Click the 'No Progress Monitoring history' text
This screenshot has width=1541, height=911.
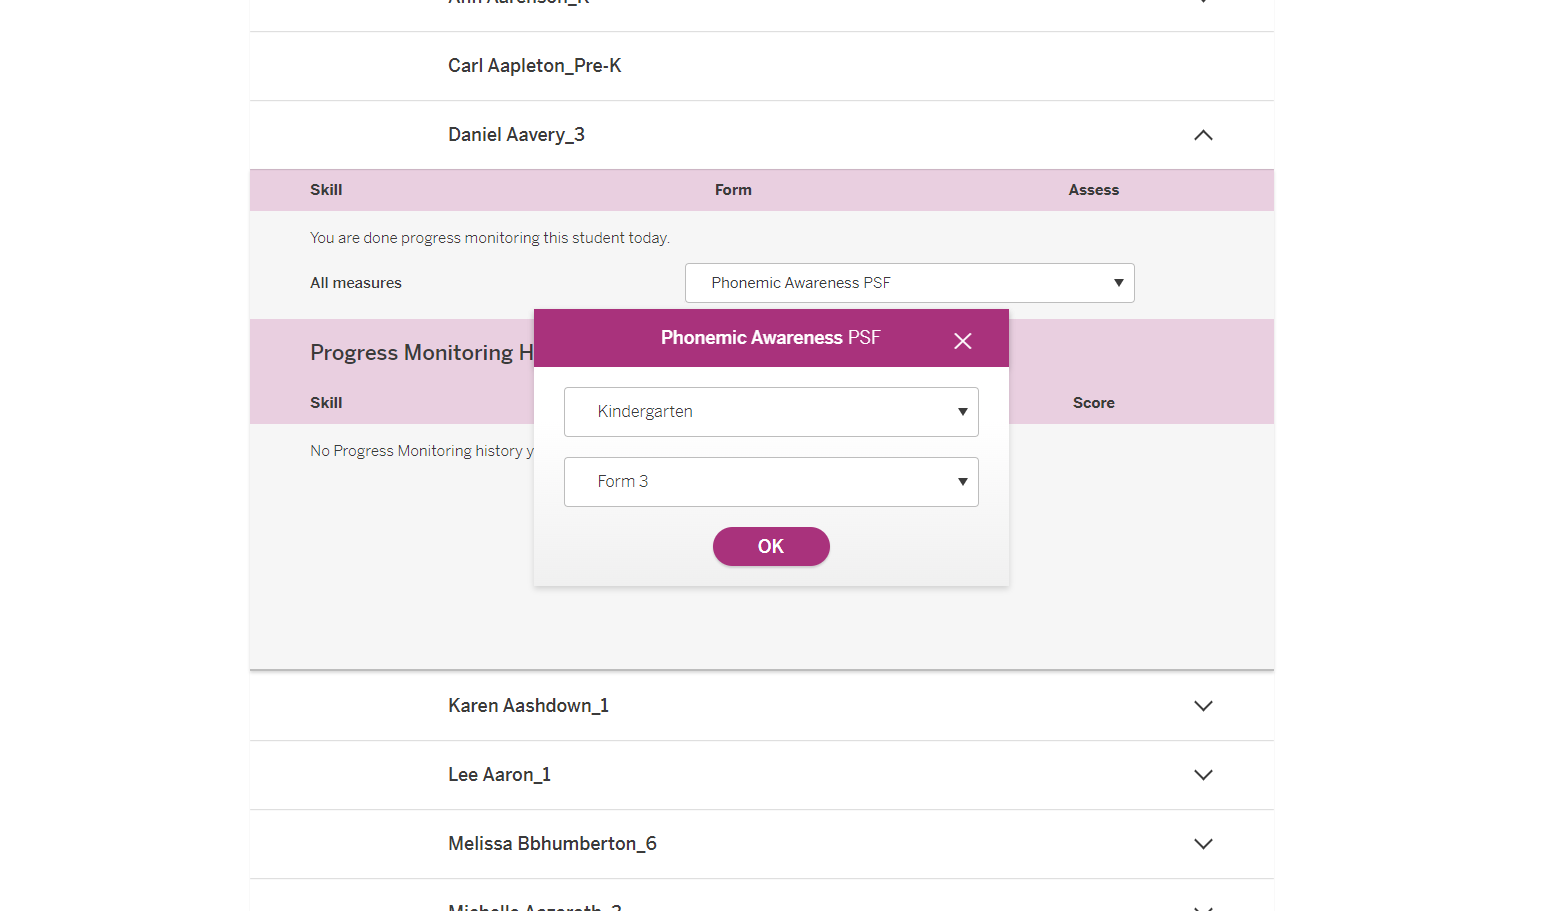tap(421, 451)
